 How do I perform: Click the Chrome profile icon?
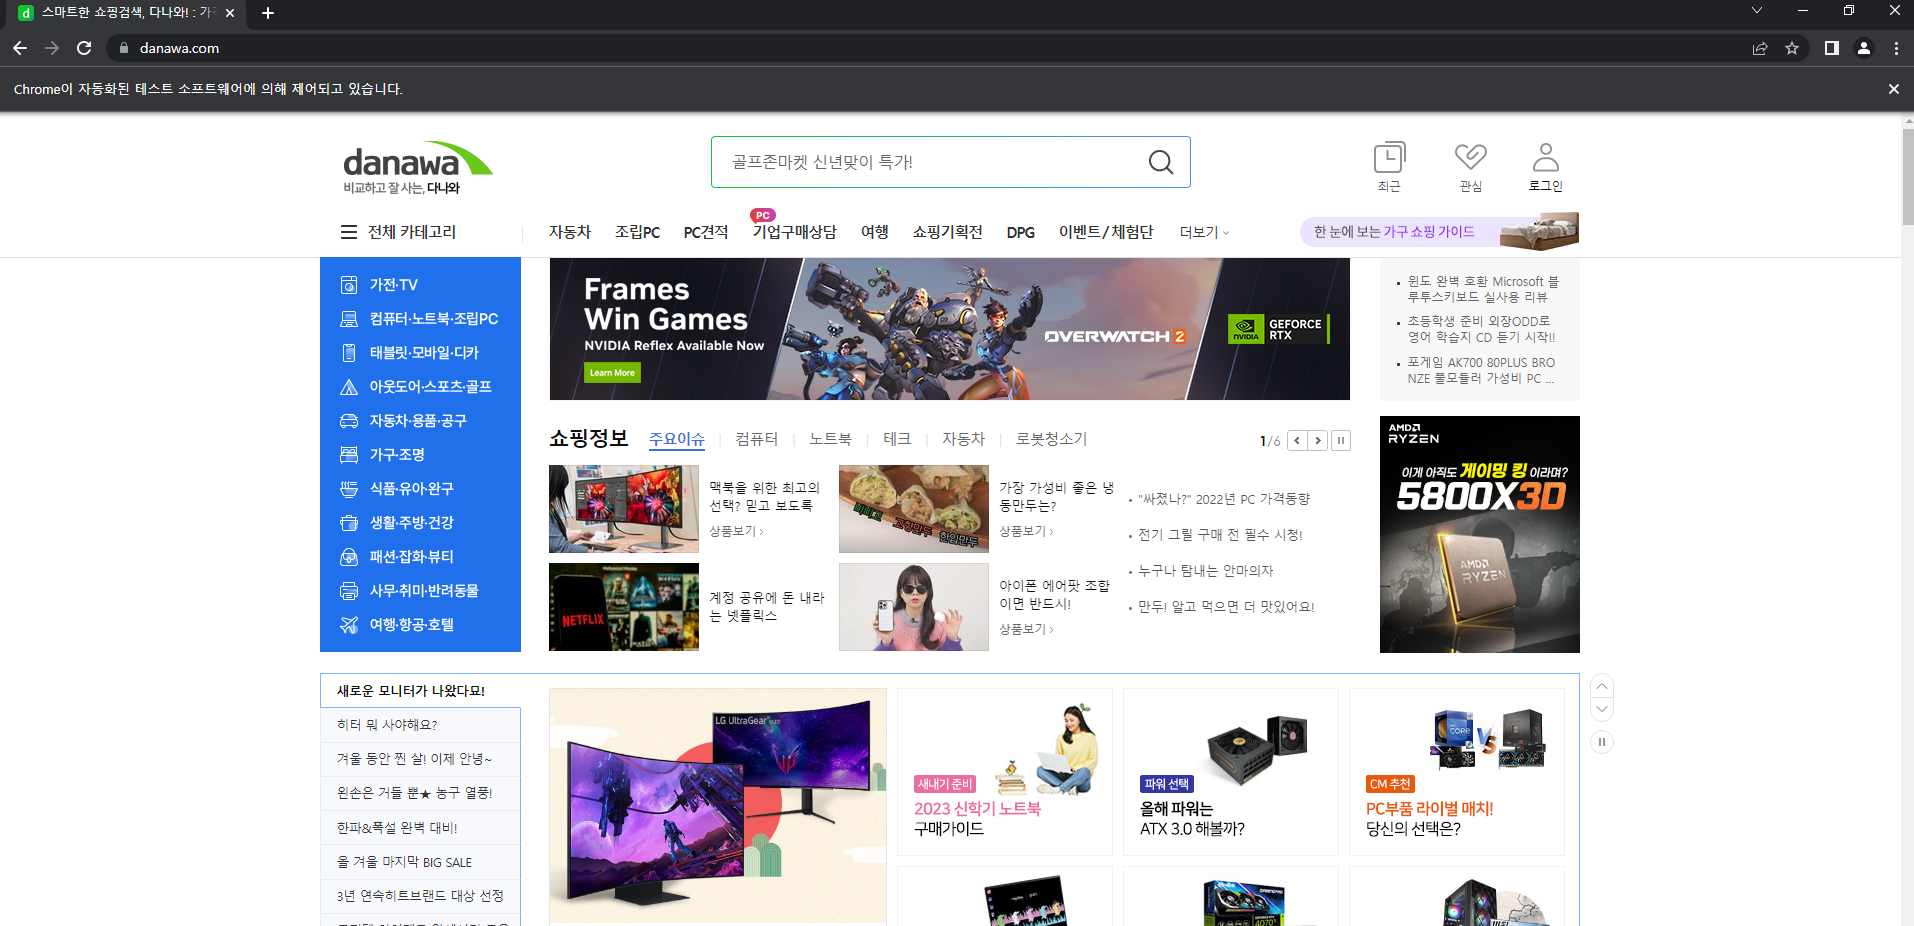1864,48
